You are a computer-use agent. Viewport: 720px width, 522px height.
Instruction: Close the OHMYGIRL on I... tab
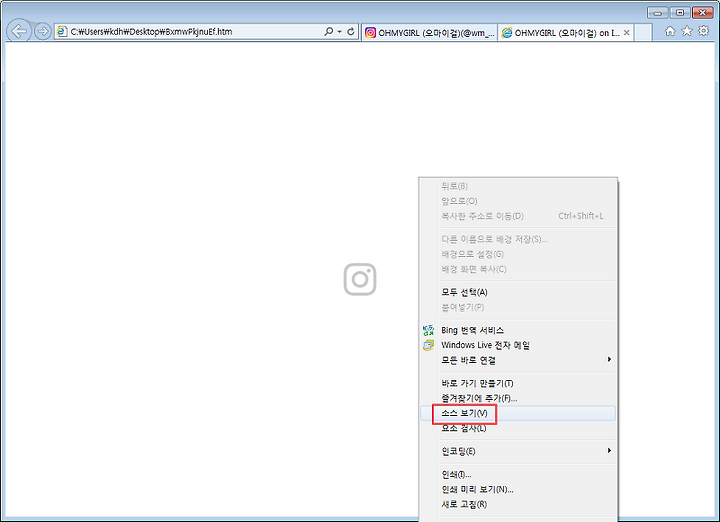(626, 33)
